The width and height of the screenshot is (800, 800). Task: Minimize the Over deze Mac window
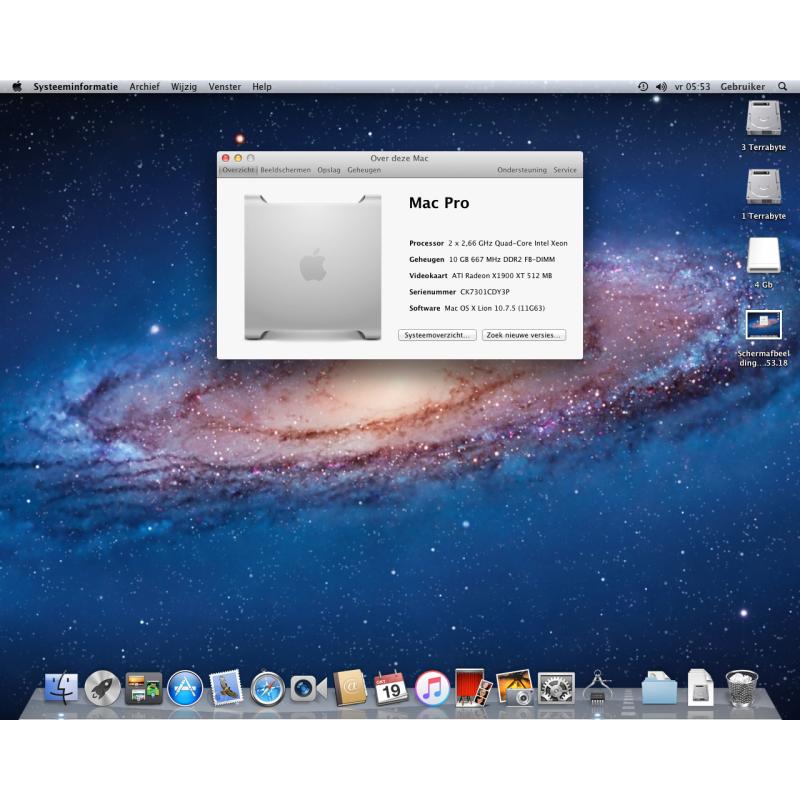tap(238, 158)
